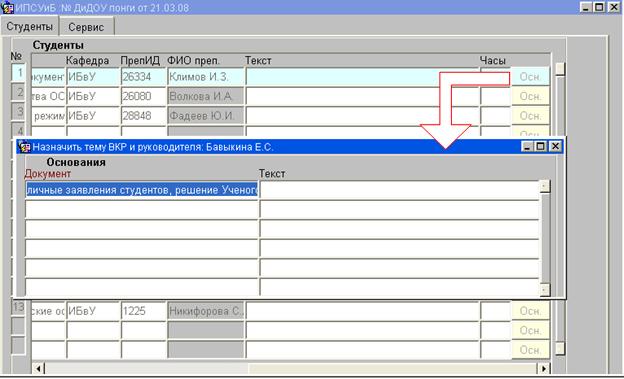Click Осн. button in Климов И.З. row
Image resolution: width=624 pixels, height=379 pixels.
tap(530, 76)
